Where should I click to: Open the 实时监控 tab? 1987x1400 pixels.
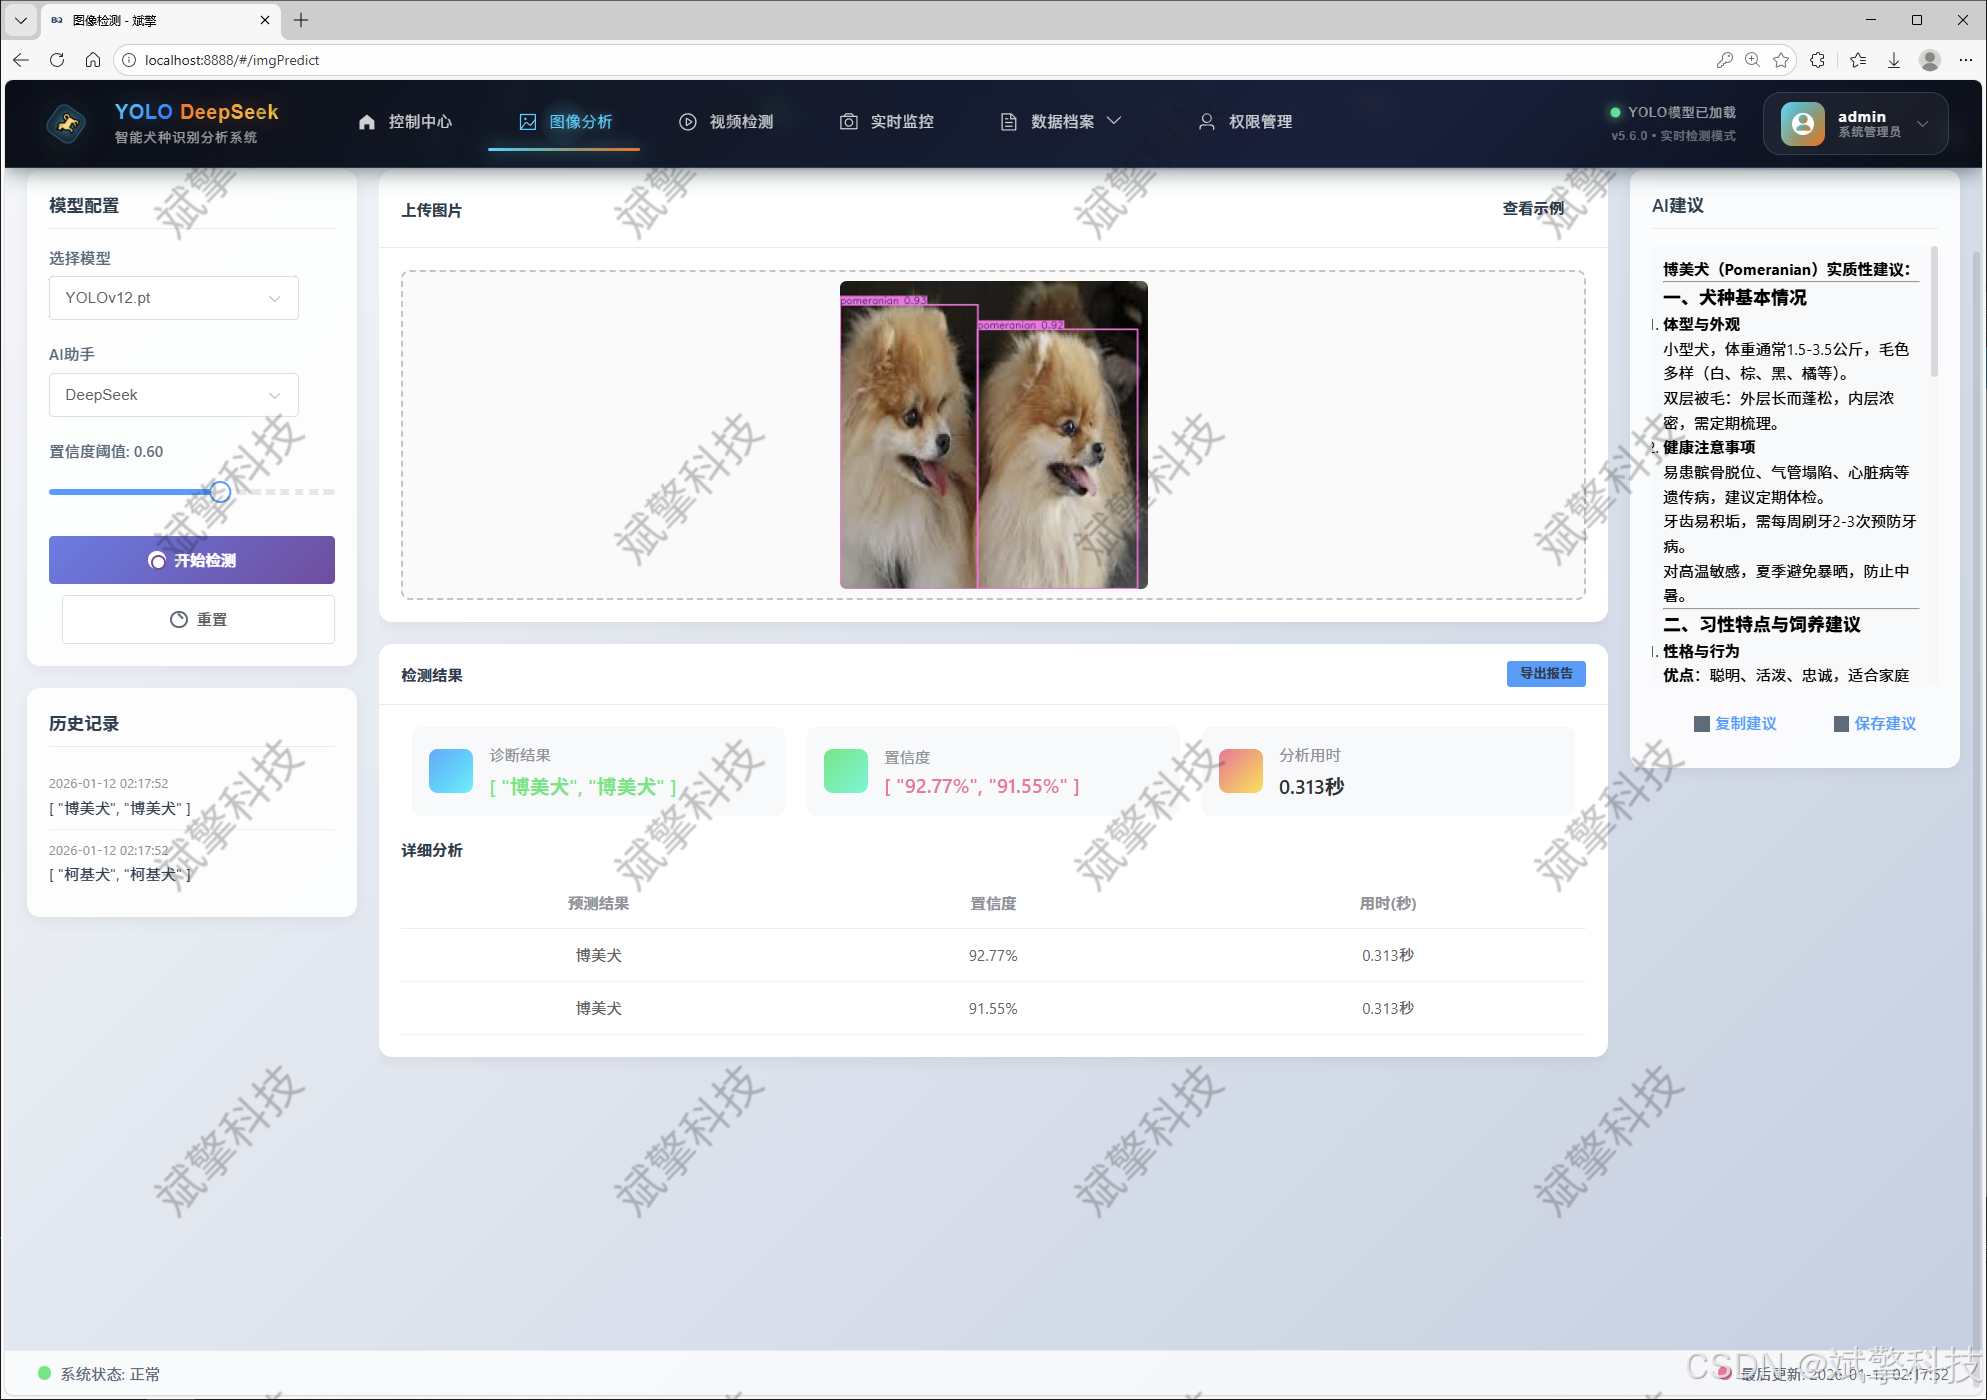pos(887,122)
